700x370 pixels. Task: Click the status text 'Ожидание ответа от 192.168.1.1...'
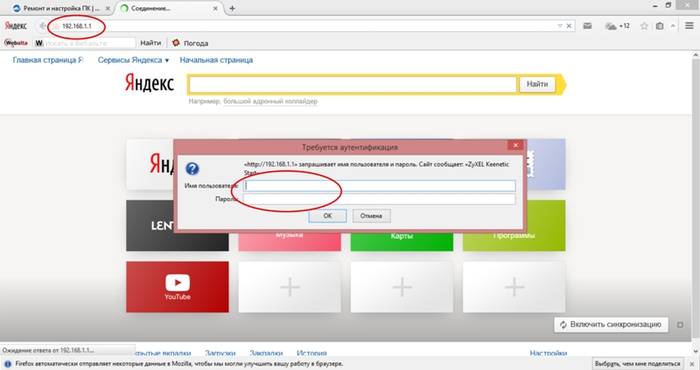48,350
